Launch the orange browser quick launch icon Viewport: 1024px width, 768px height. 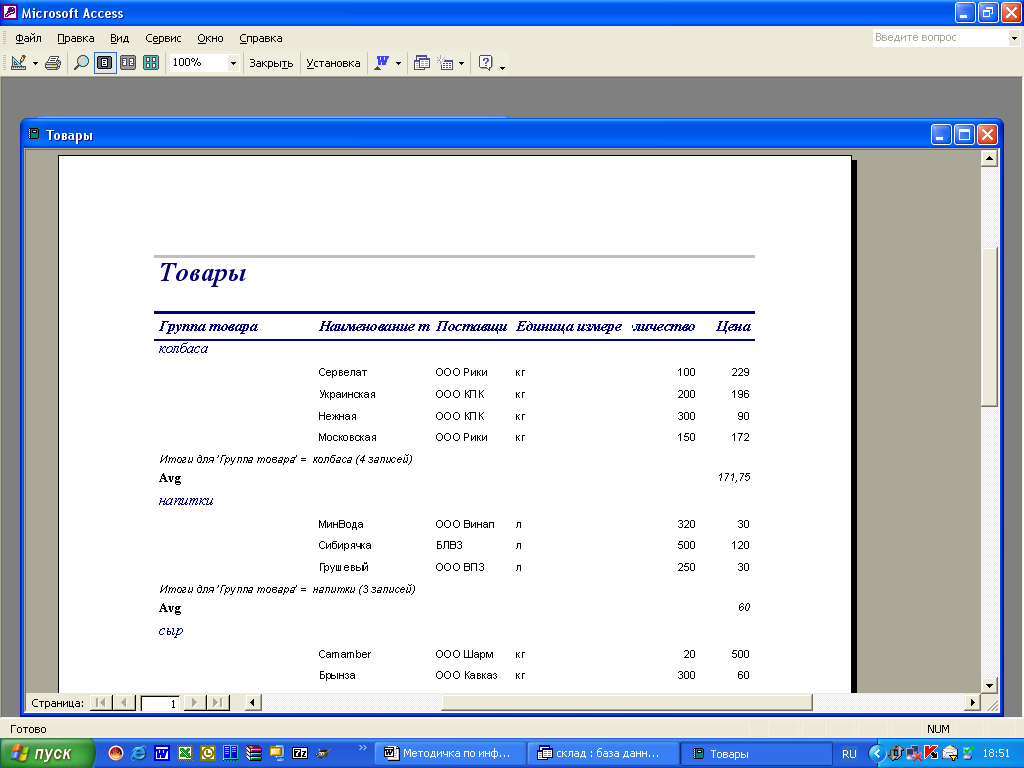[x=116, y=753]
